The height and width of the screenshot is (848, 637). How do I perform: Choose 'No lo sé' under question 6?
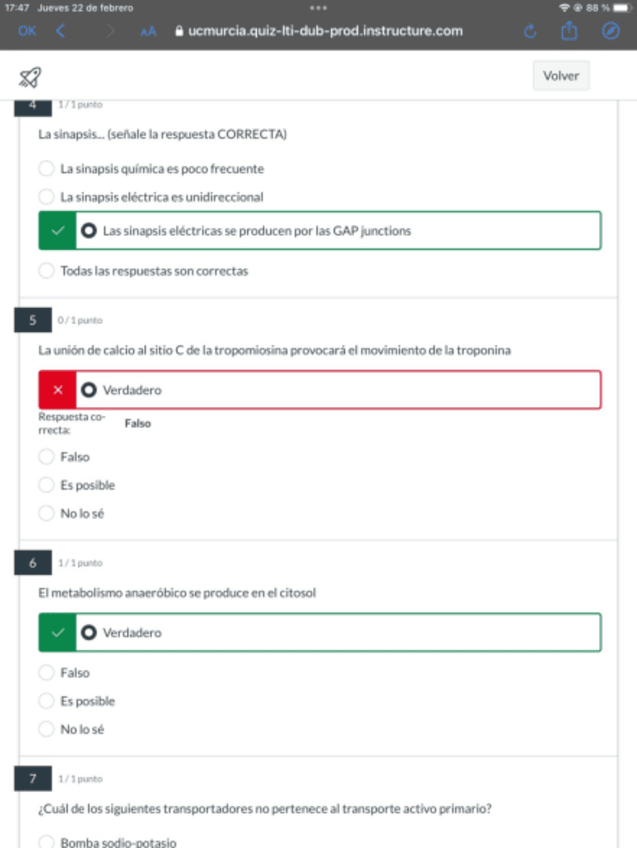click(46, 729)
